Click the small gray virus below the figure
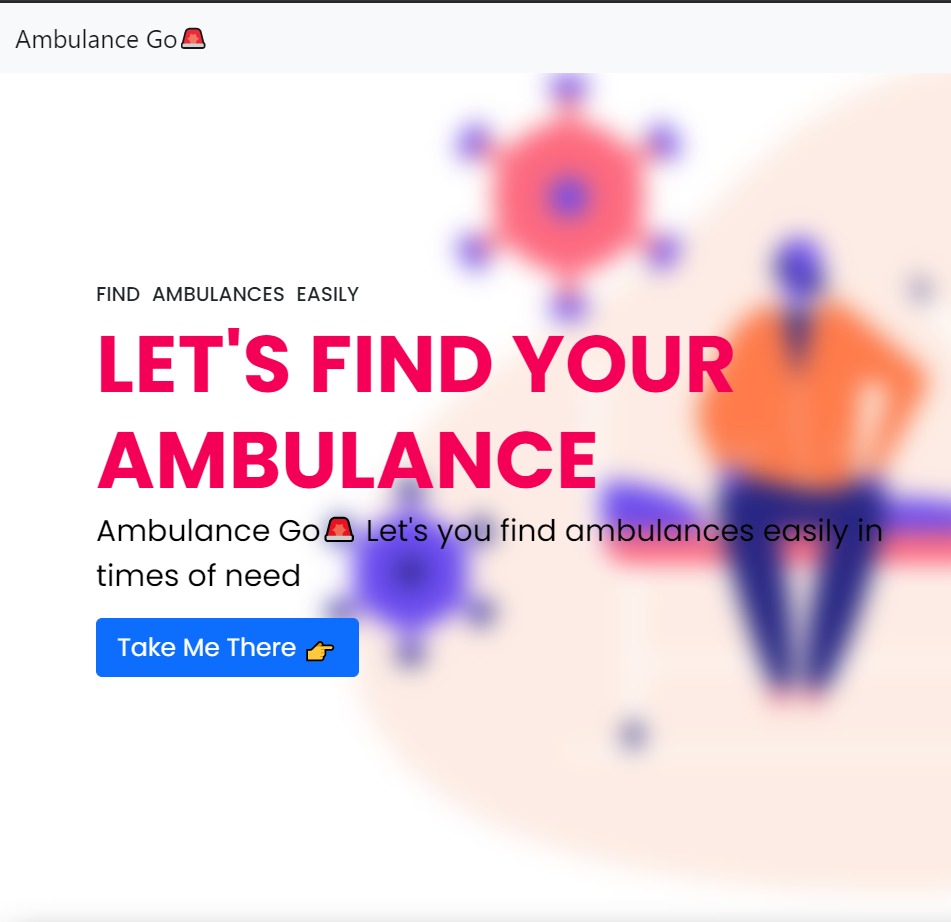 [x=633, y=735]
